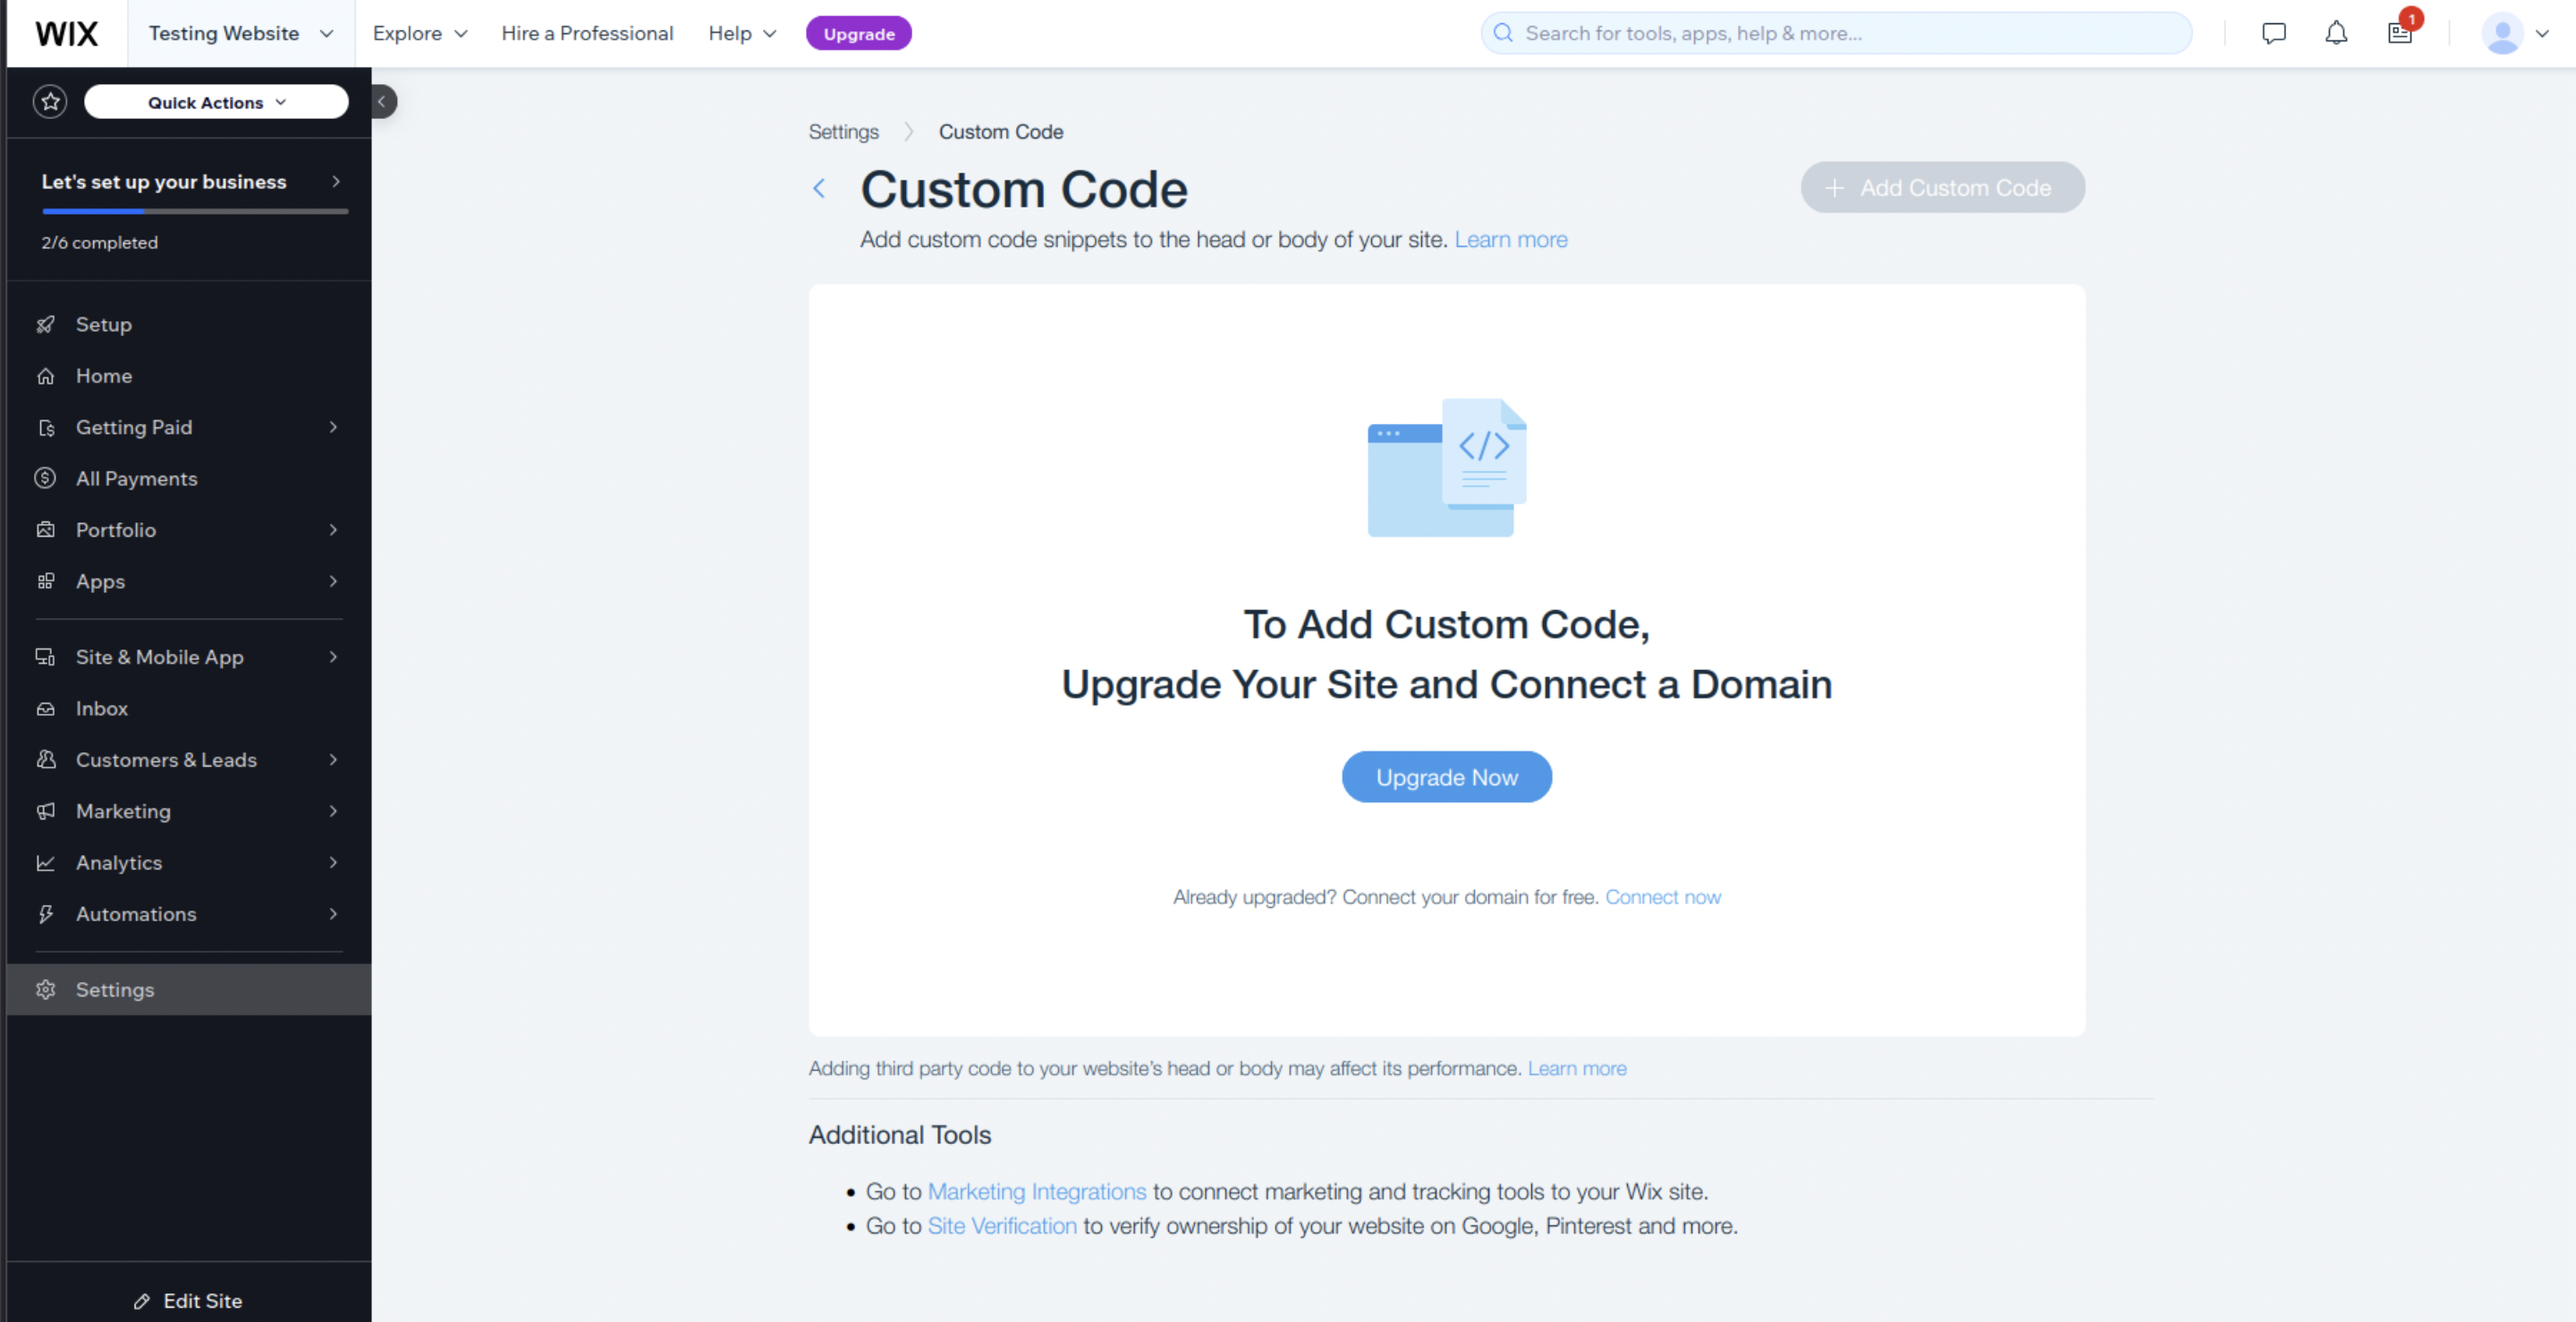Expand the Quick Actions dropdown
The height and width of the screenshot is (1322, 2576).
point(216,102)
